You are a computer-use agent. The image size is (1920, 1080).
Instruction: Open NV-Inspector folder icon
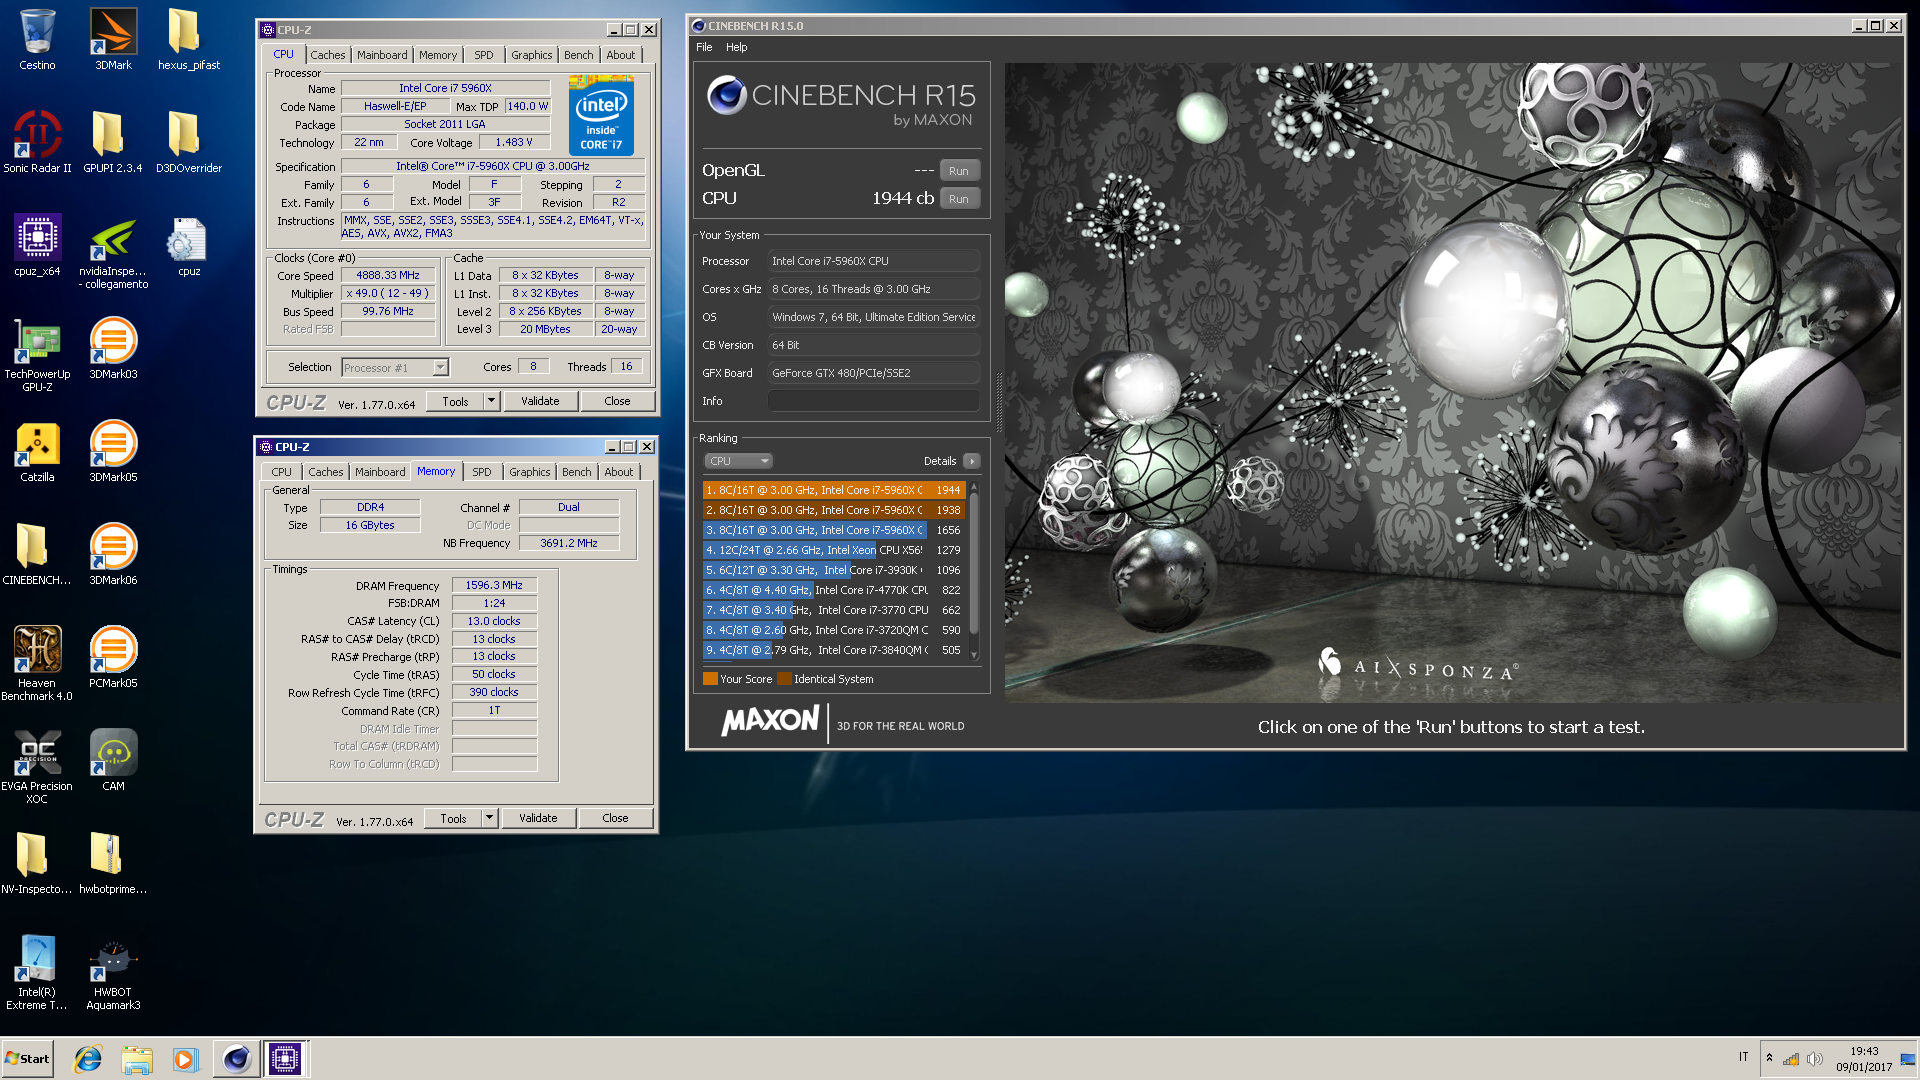click(x=37, y=863)
